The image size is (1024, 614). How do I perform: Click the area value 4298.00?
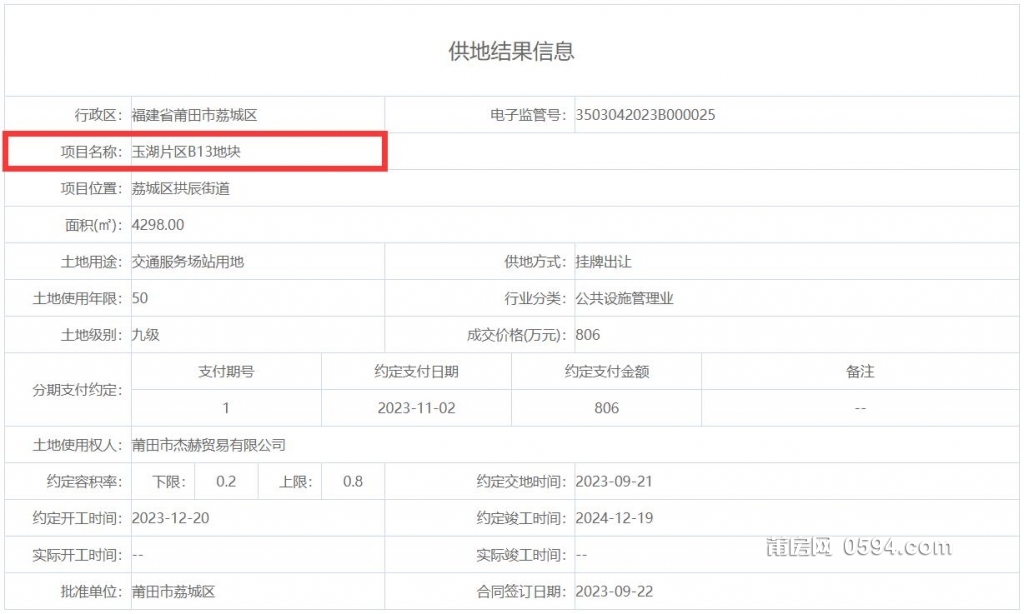click(158, 225)
